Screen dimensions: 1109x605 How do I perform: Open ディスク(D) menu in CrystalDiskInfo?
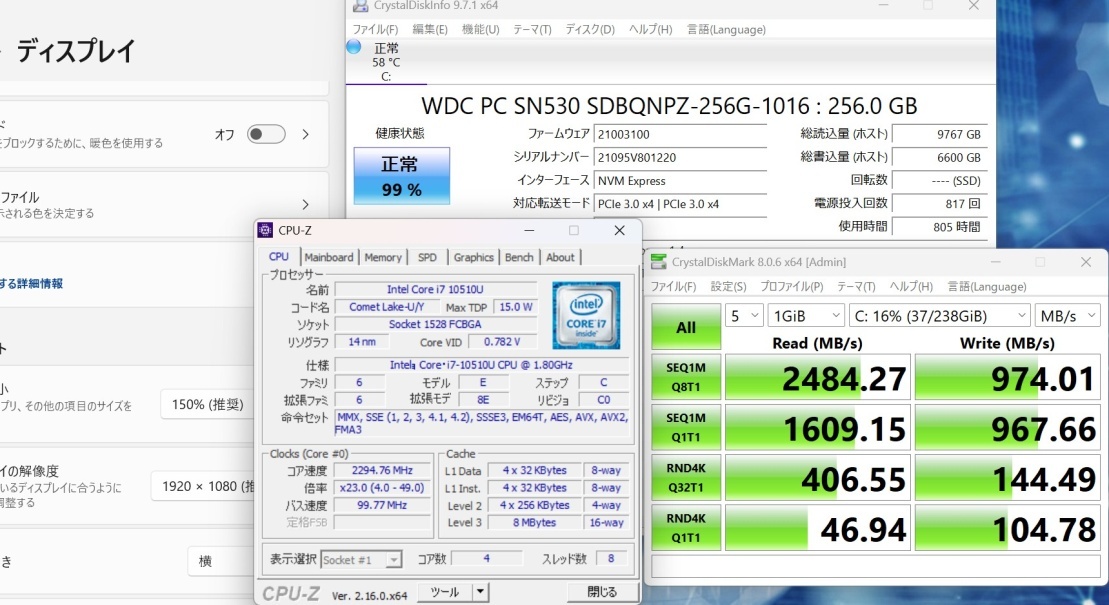[x=590, y=29]
